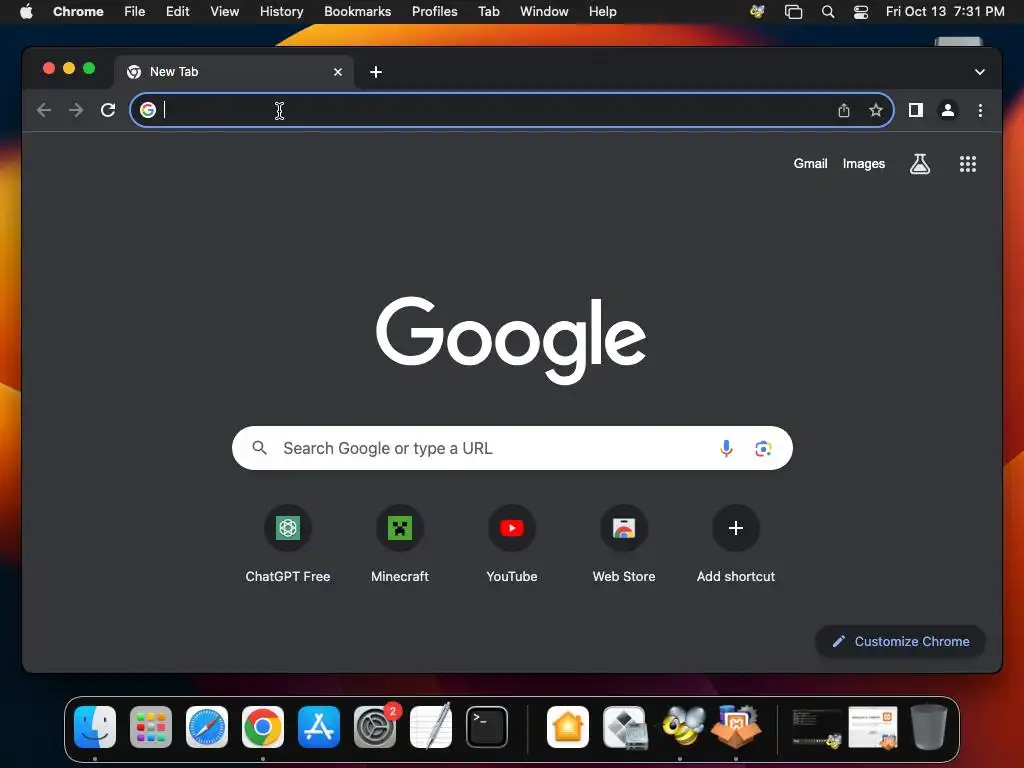
Task: Open the Bookmarks menu
Action: [357, 12]
